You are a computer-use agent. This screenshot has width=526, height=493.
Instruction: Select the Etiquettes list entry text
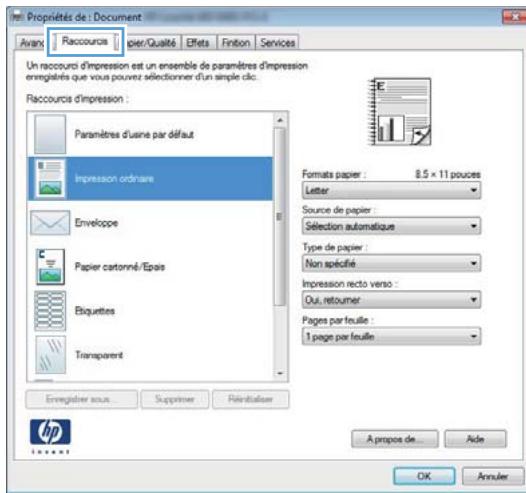pos(95,311)
